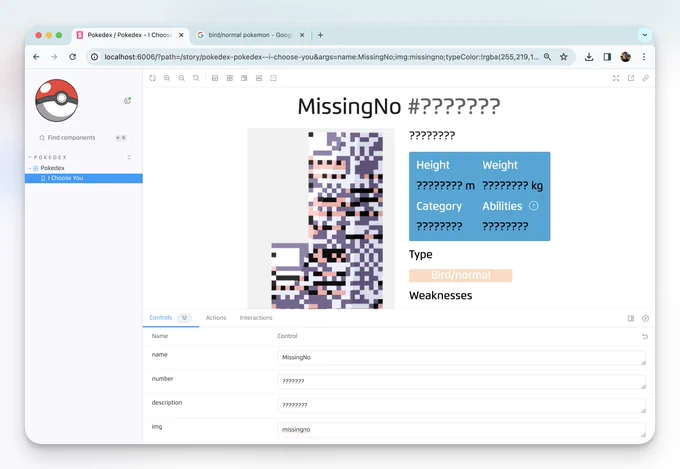Click the Abilities help question icon
This screenshot has height=469, width=680.
point(533,206)
